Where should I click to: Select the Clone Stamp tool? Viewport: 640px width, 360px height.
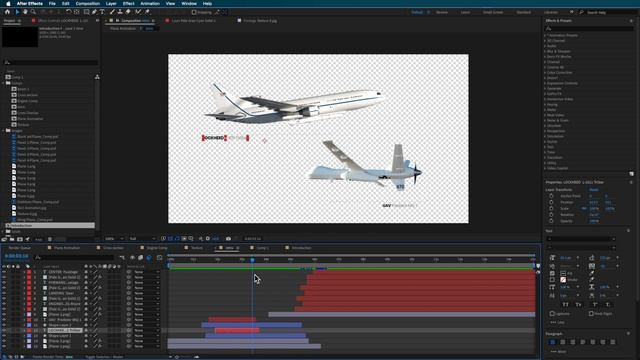(120, 12)
